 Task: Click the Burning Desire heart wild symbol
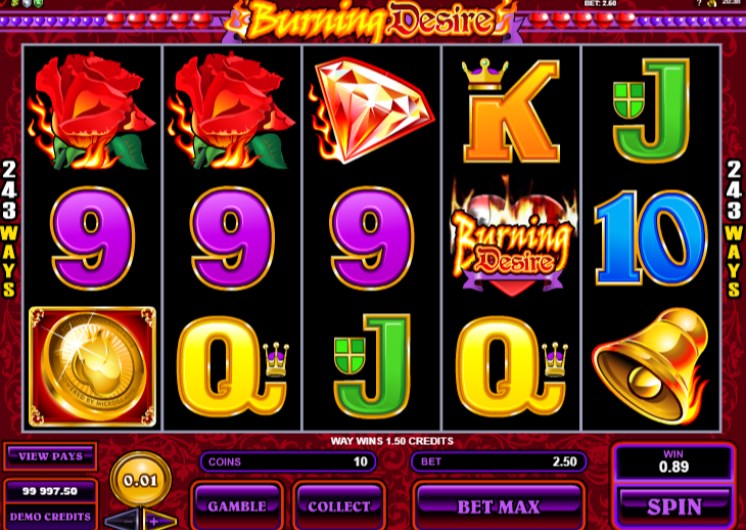pyautogui.click(x=513, y=238)
